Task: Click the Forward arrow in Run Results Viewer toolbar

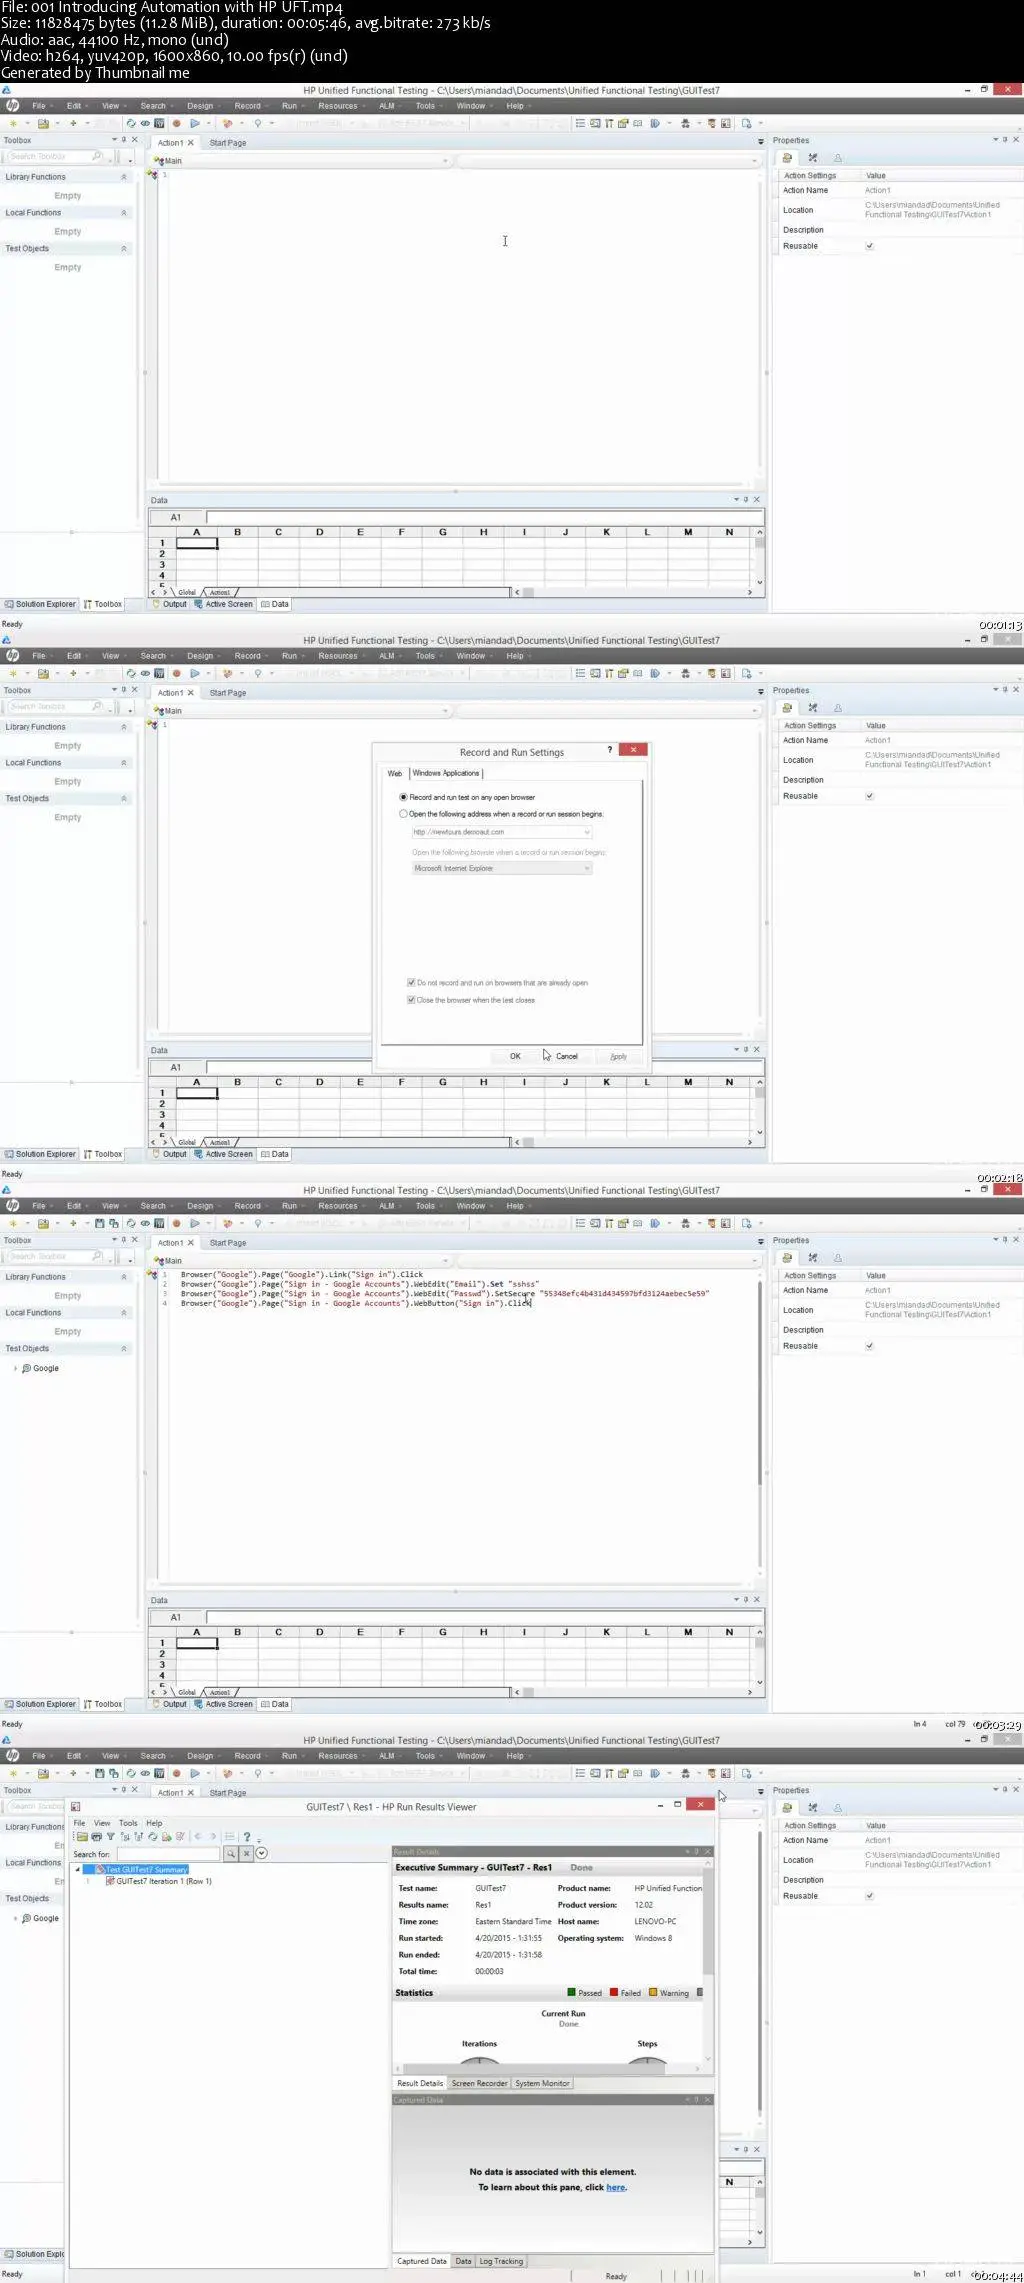Action: pos(212,1836)
